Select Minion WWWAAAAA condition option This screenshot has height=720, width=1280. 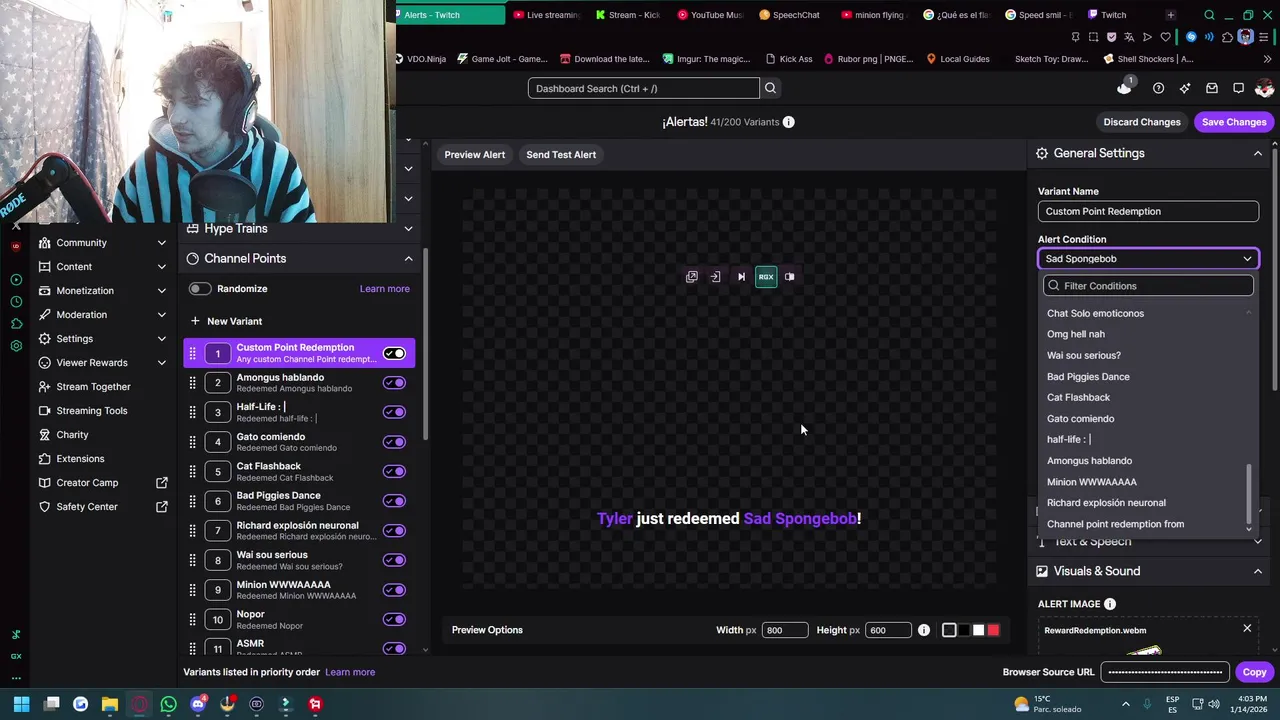(x=1092, y=482)
